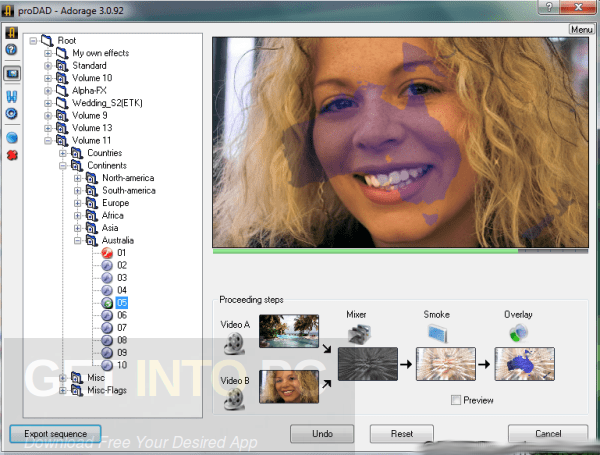Expand the Wedding_S2(ETK) node
Screen dimensions: 600x455
click(48, 103)
